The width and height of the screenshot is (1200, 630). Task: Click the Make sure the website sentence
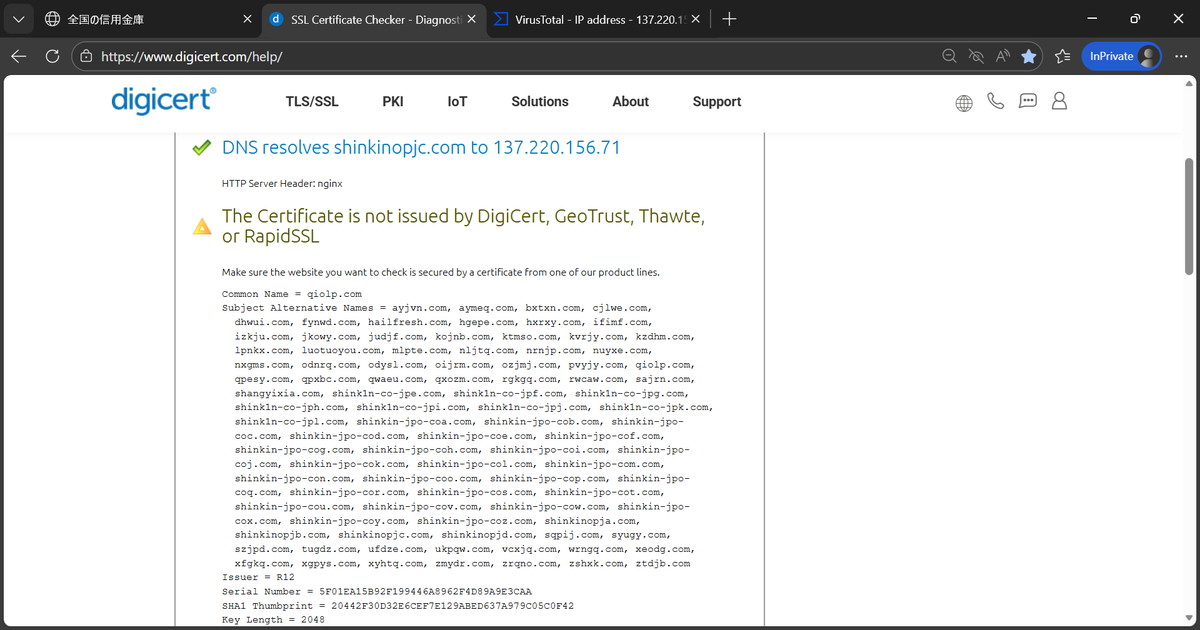(440, 272)
